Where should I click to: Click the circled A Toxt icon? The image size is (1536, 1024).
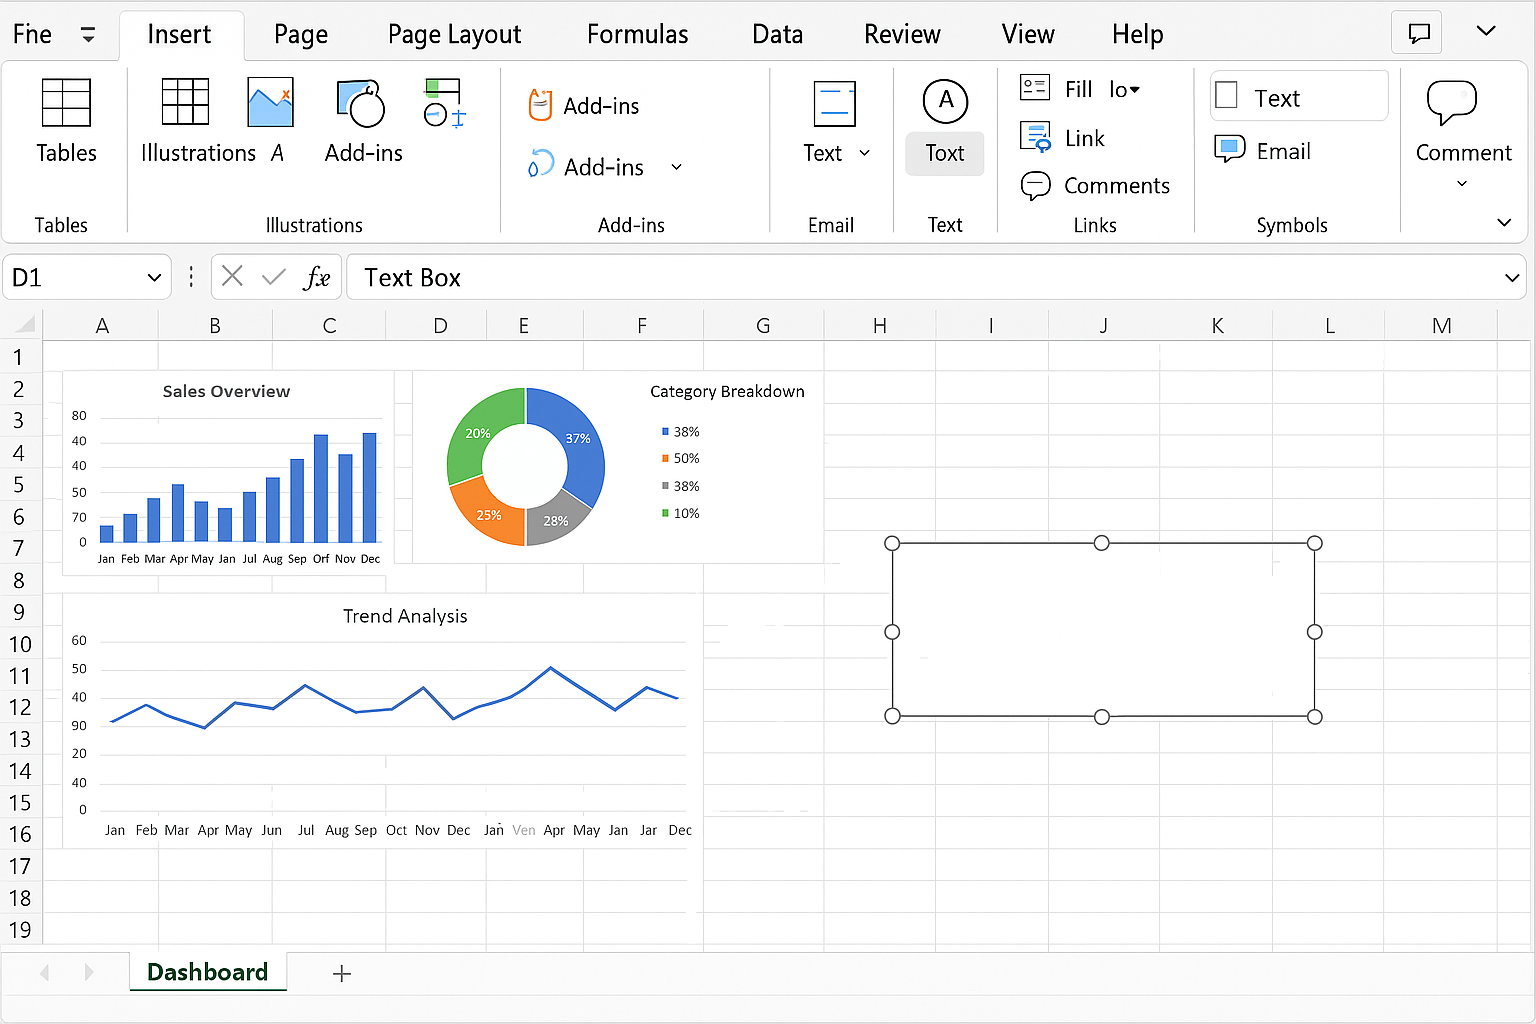coord(945,100)
